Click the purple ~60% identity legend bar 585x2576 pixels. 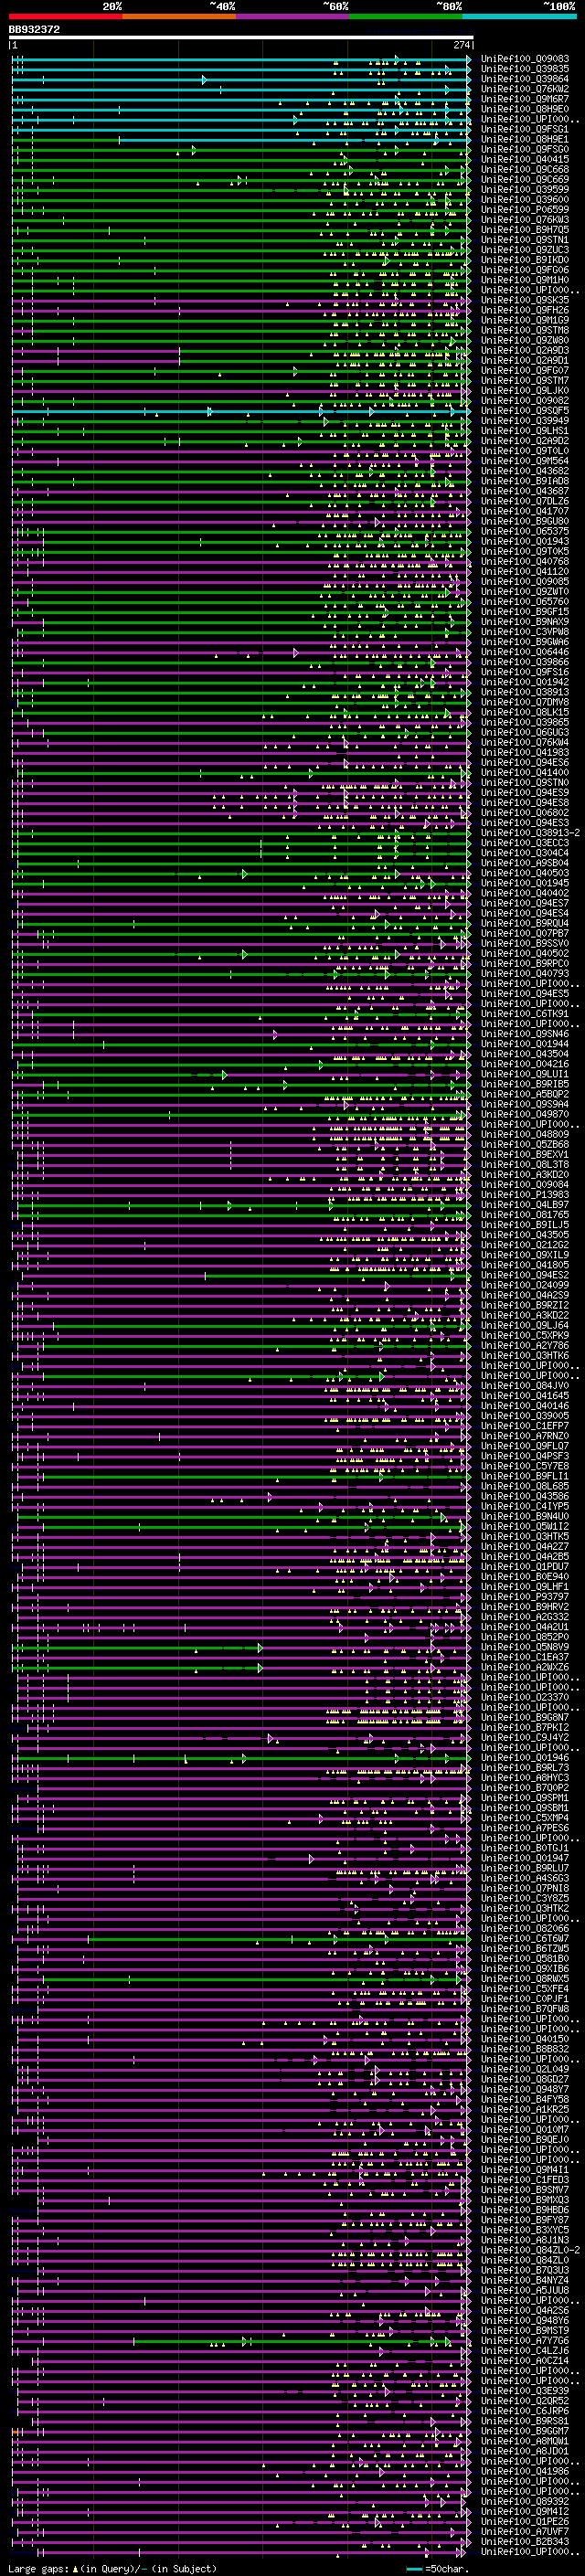[x=293, y=16]
